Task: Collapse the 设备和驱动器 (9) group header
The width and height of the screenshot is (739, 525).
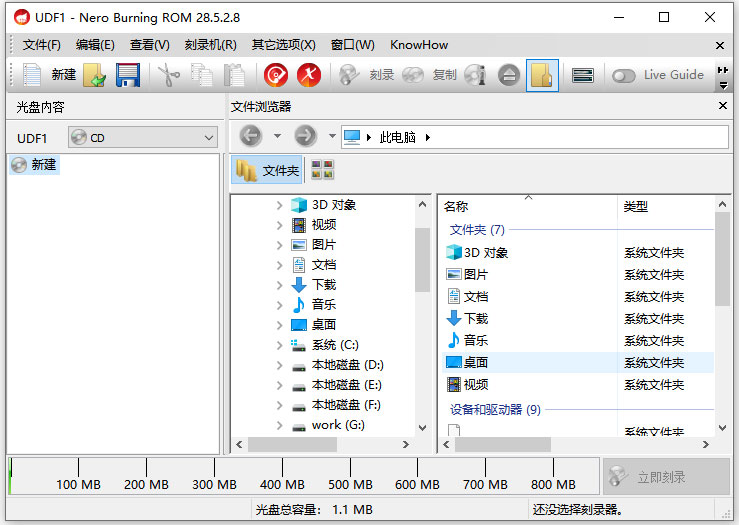Action: coord(495,410)
